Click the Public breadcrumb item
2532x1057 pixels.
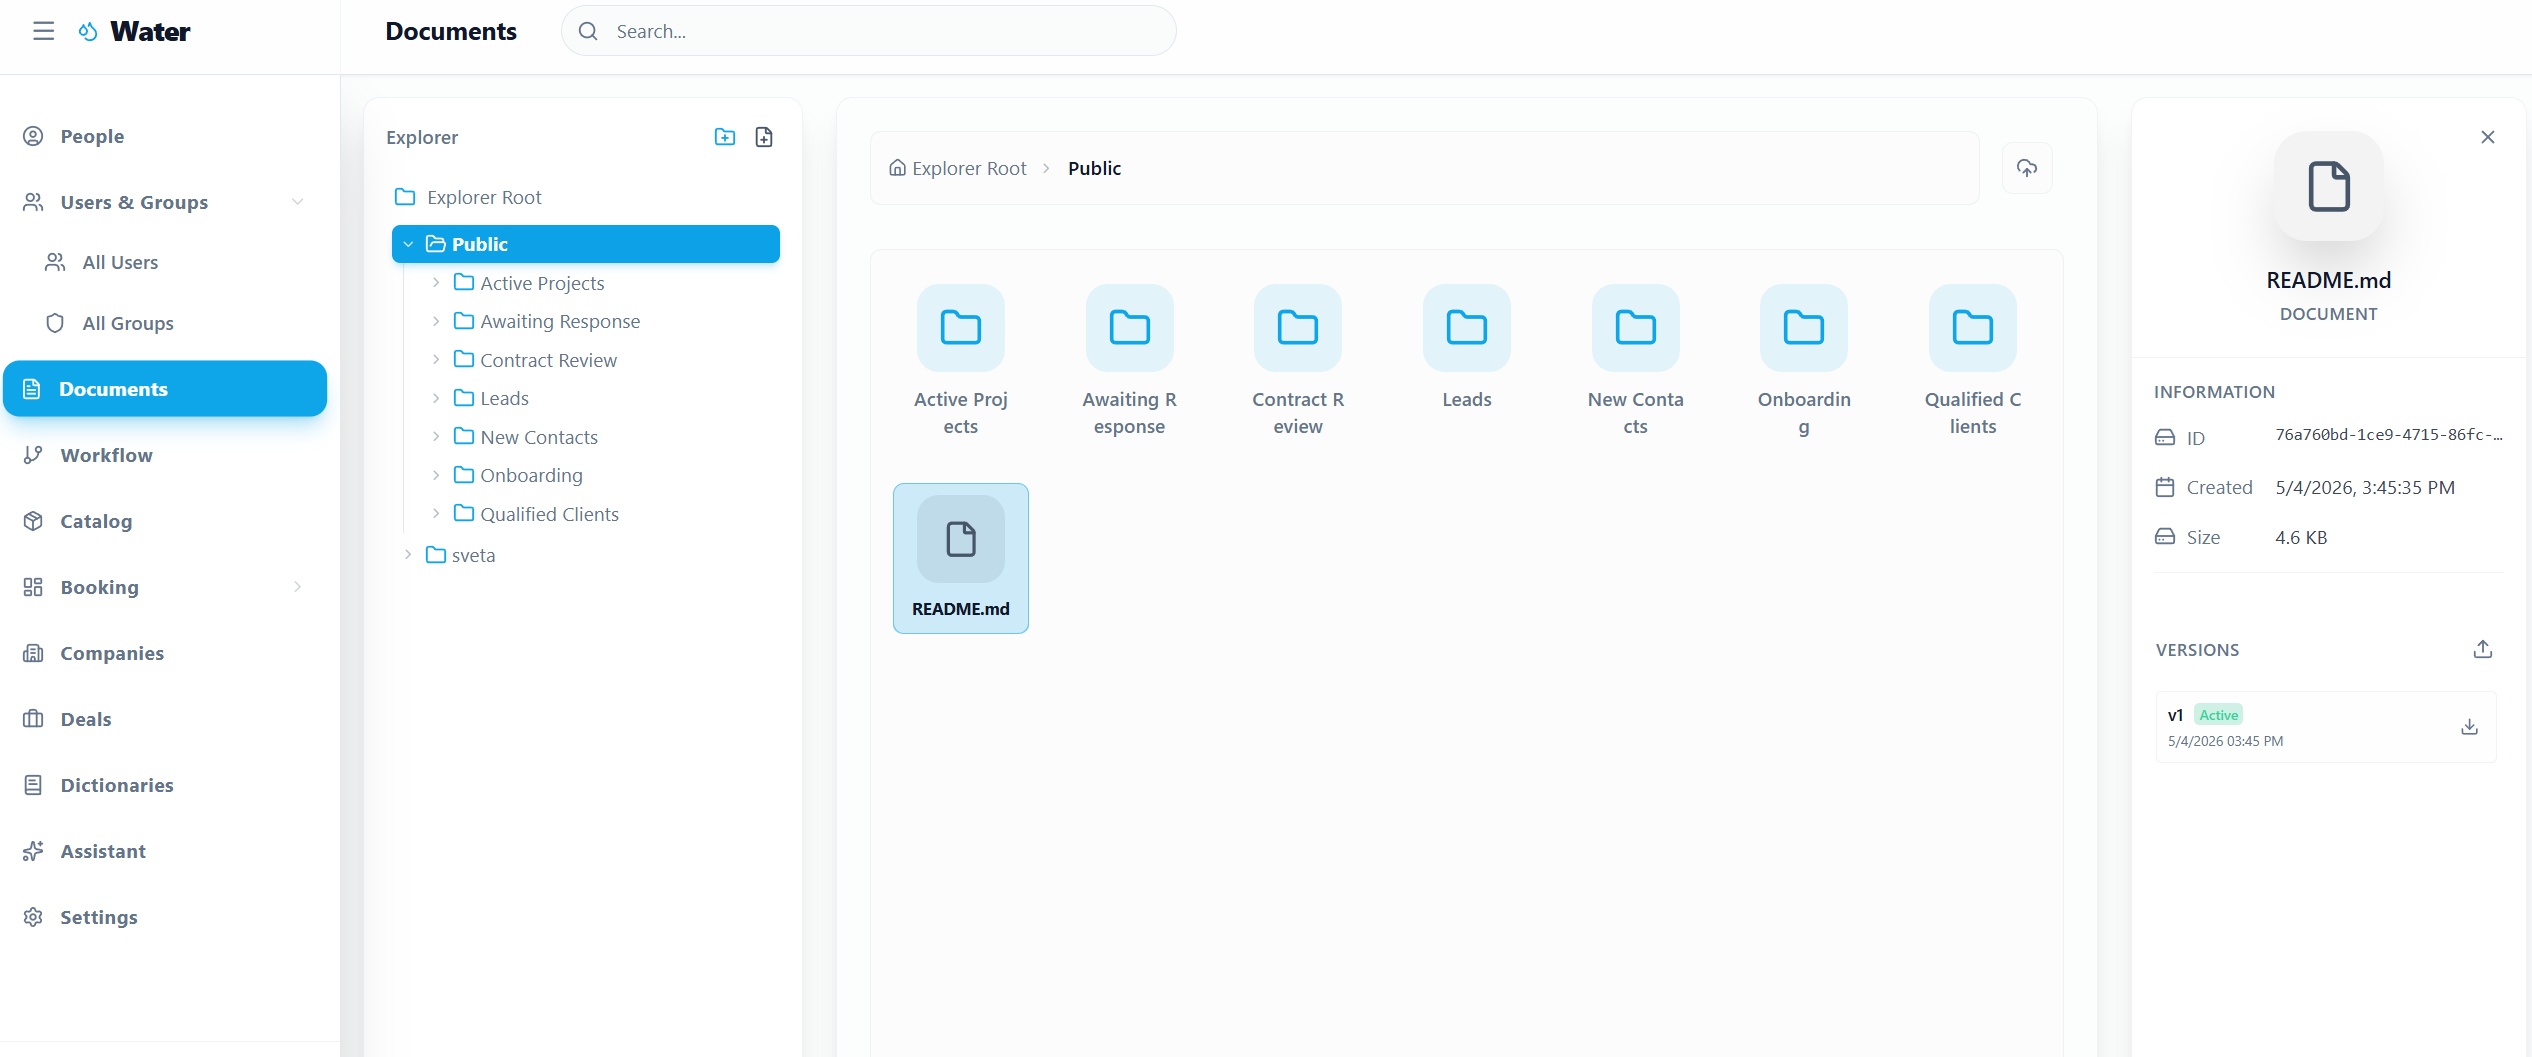[1094, 168]
